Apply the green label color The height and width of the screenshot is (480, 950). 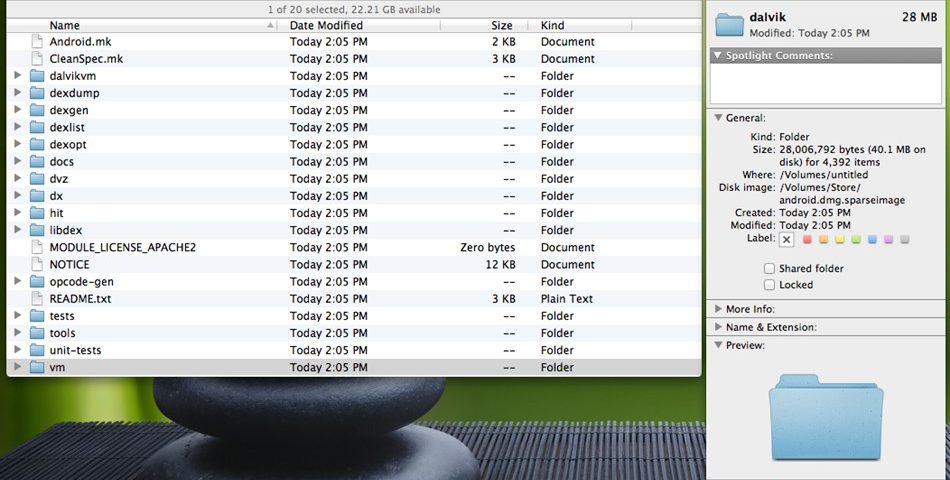pyautogui.click(x=856, y=239)
